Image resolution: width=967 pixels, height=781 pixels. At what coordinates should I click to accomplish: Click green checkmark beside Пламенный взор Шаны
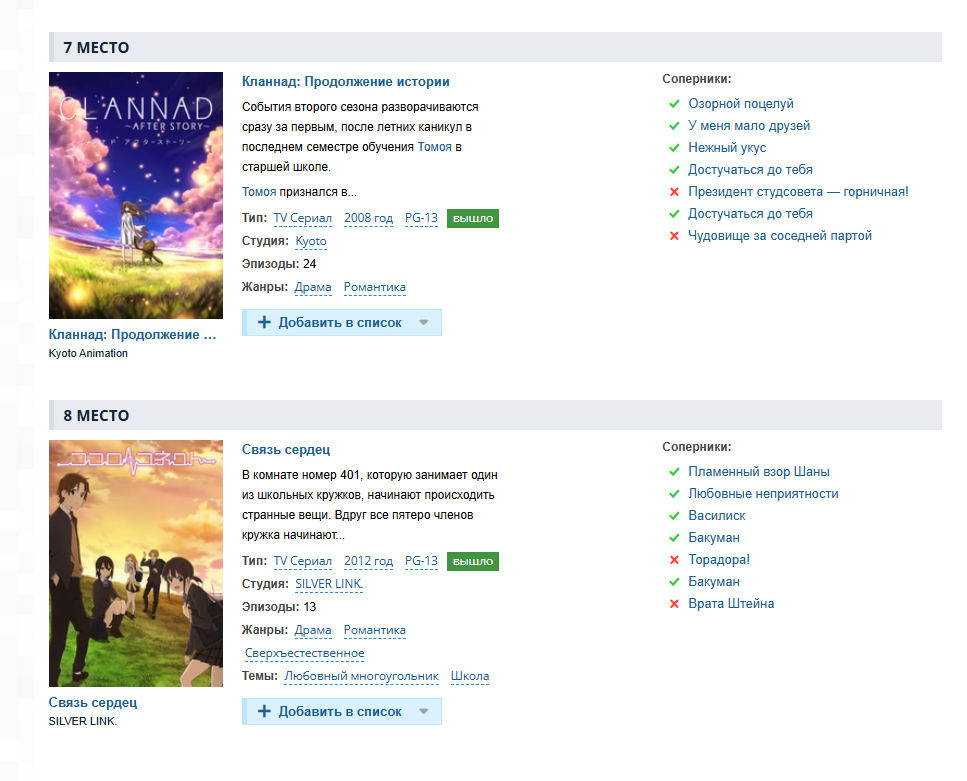(x=674, y=471)
